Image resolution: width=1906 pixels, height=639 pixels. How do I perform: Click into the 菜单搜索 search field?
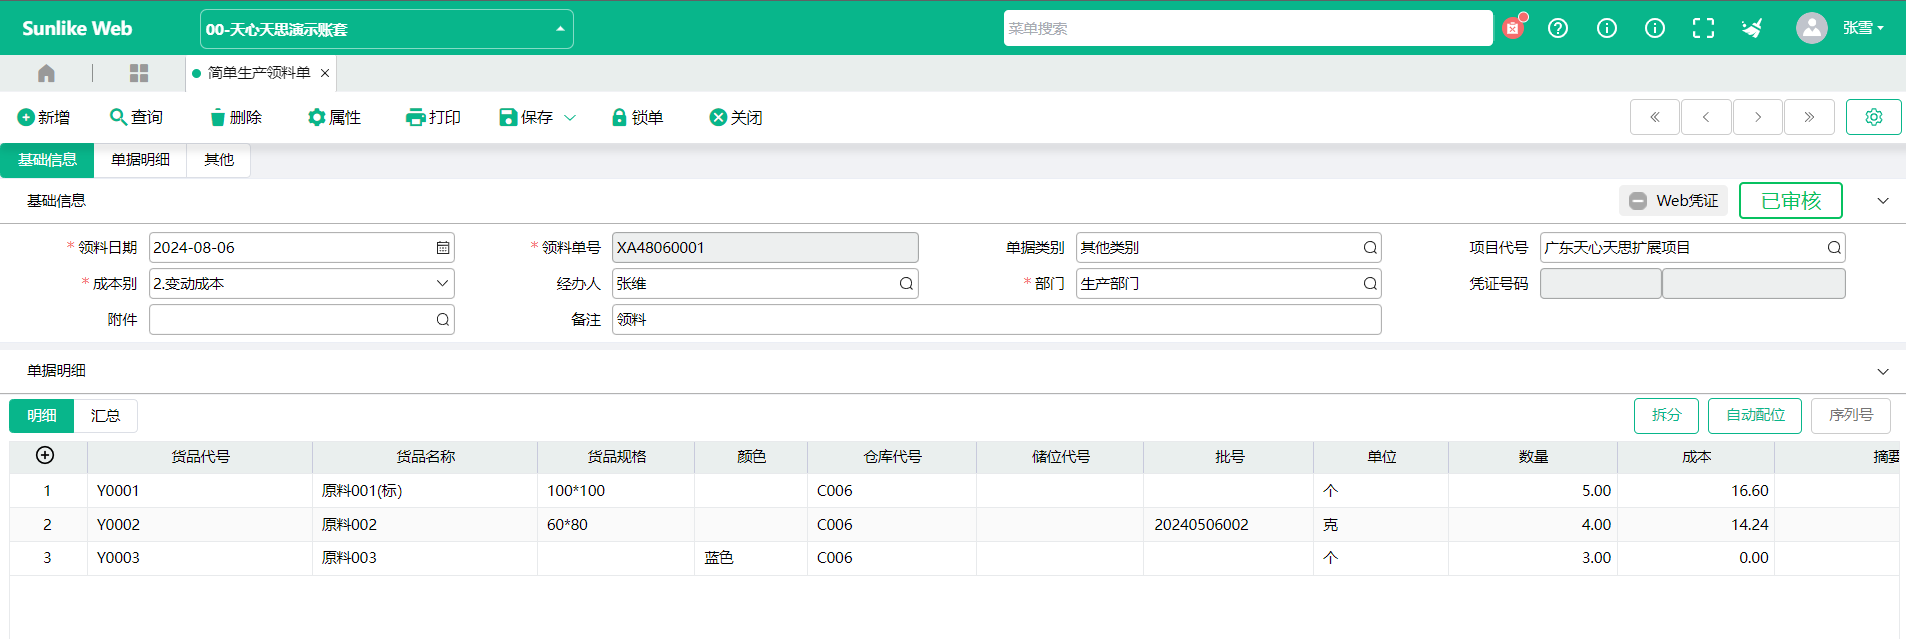pos(1246,28)
